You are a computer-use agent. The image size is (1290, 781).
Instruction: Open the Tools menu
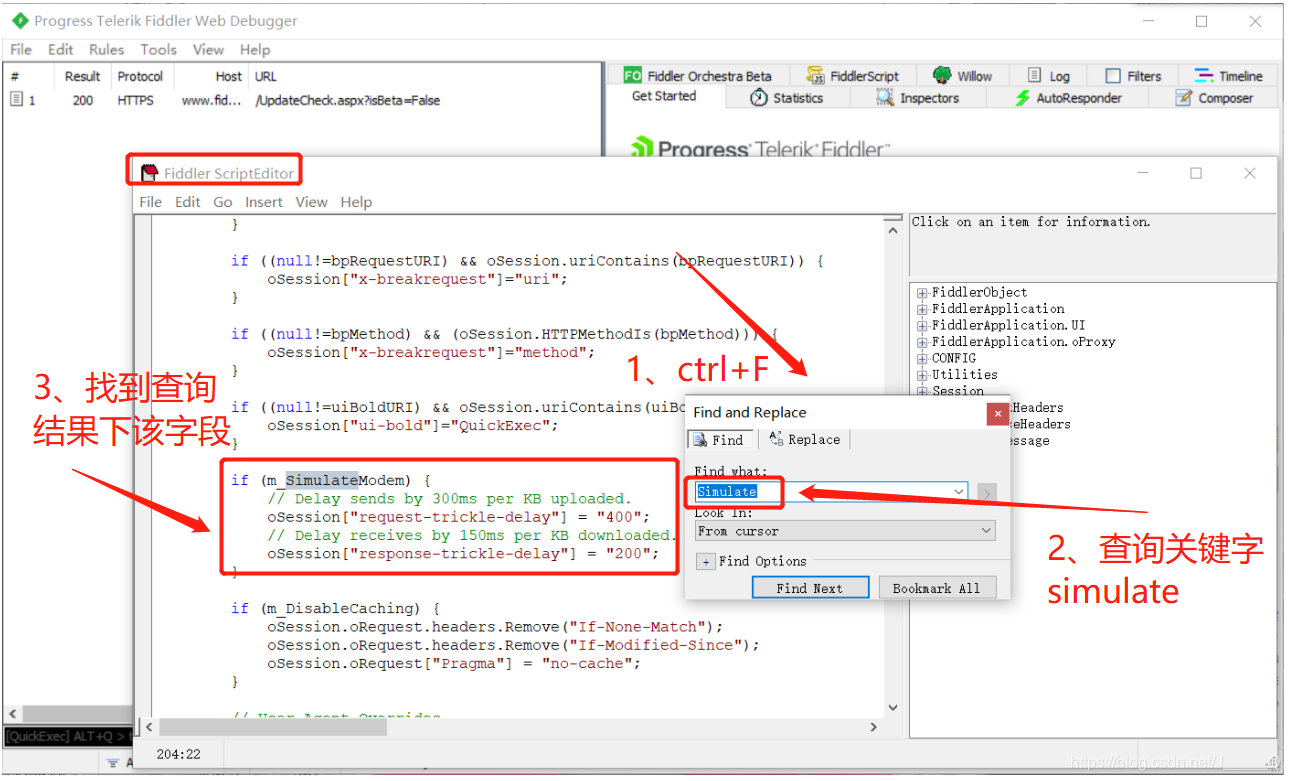158,49
